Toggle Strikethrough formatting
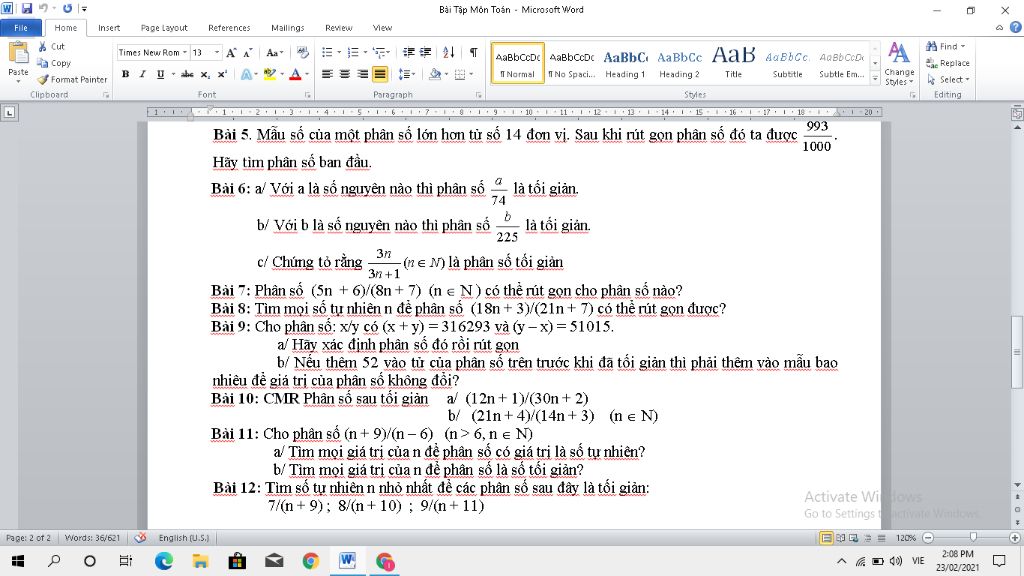 (x=187, y=74)
